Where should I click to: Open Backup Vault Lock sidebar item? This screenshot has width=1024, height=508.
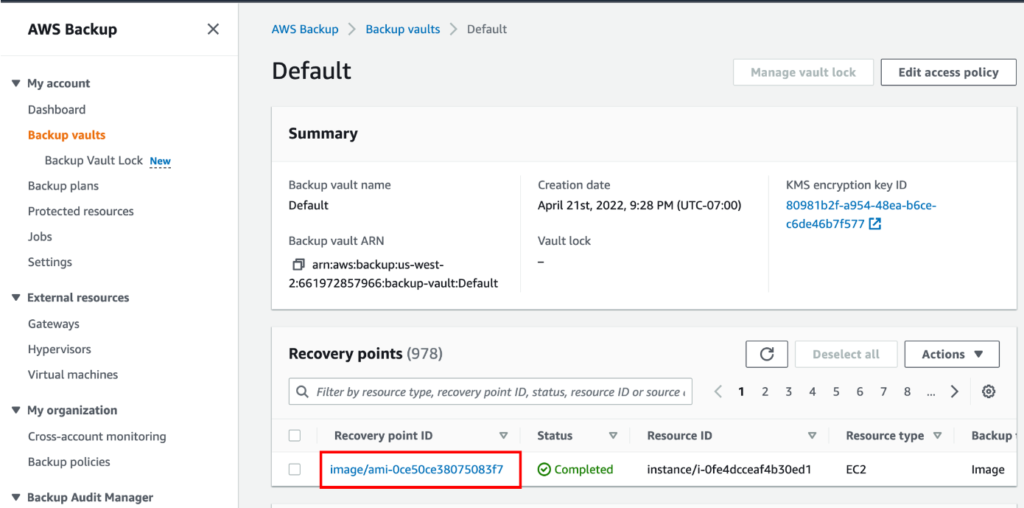click(x=93, y=161)
